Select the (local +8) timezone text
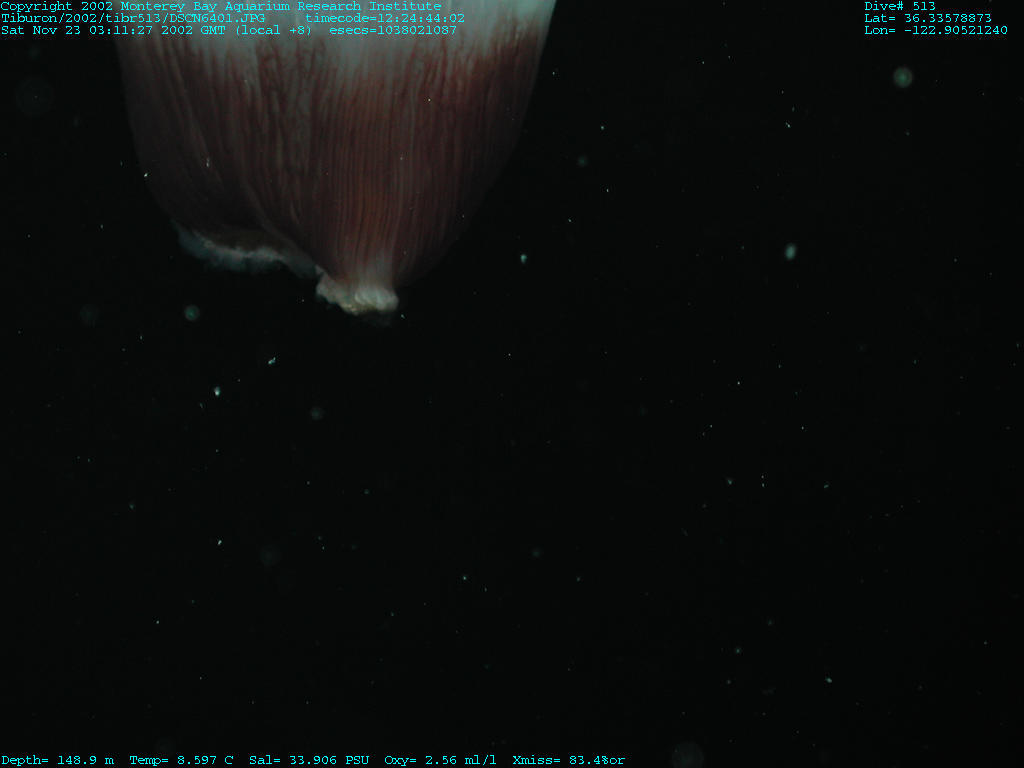The width and height of the screenshot is (1024, 768). pos(273,30)
